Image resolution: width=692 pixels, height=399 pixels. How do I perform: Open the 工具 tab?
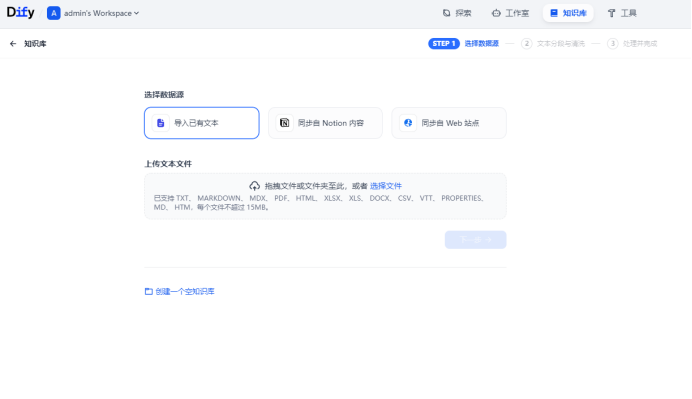point(622,13)
